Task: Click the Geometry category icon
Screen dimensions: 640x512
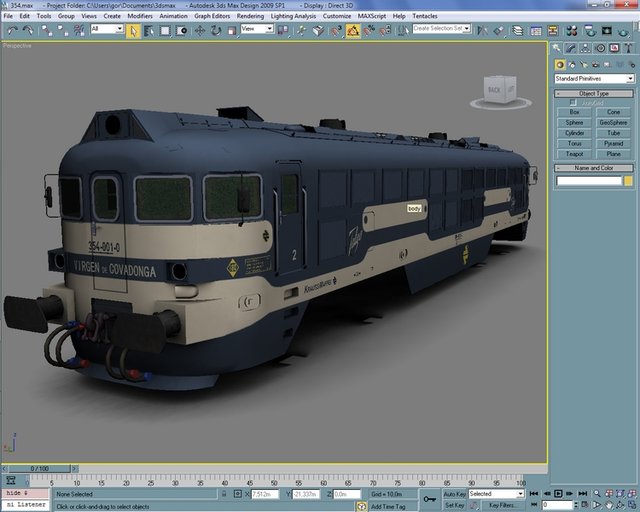Action: (560, 64)
